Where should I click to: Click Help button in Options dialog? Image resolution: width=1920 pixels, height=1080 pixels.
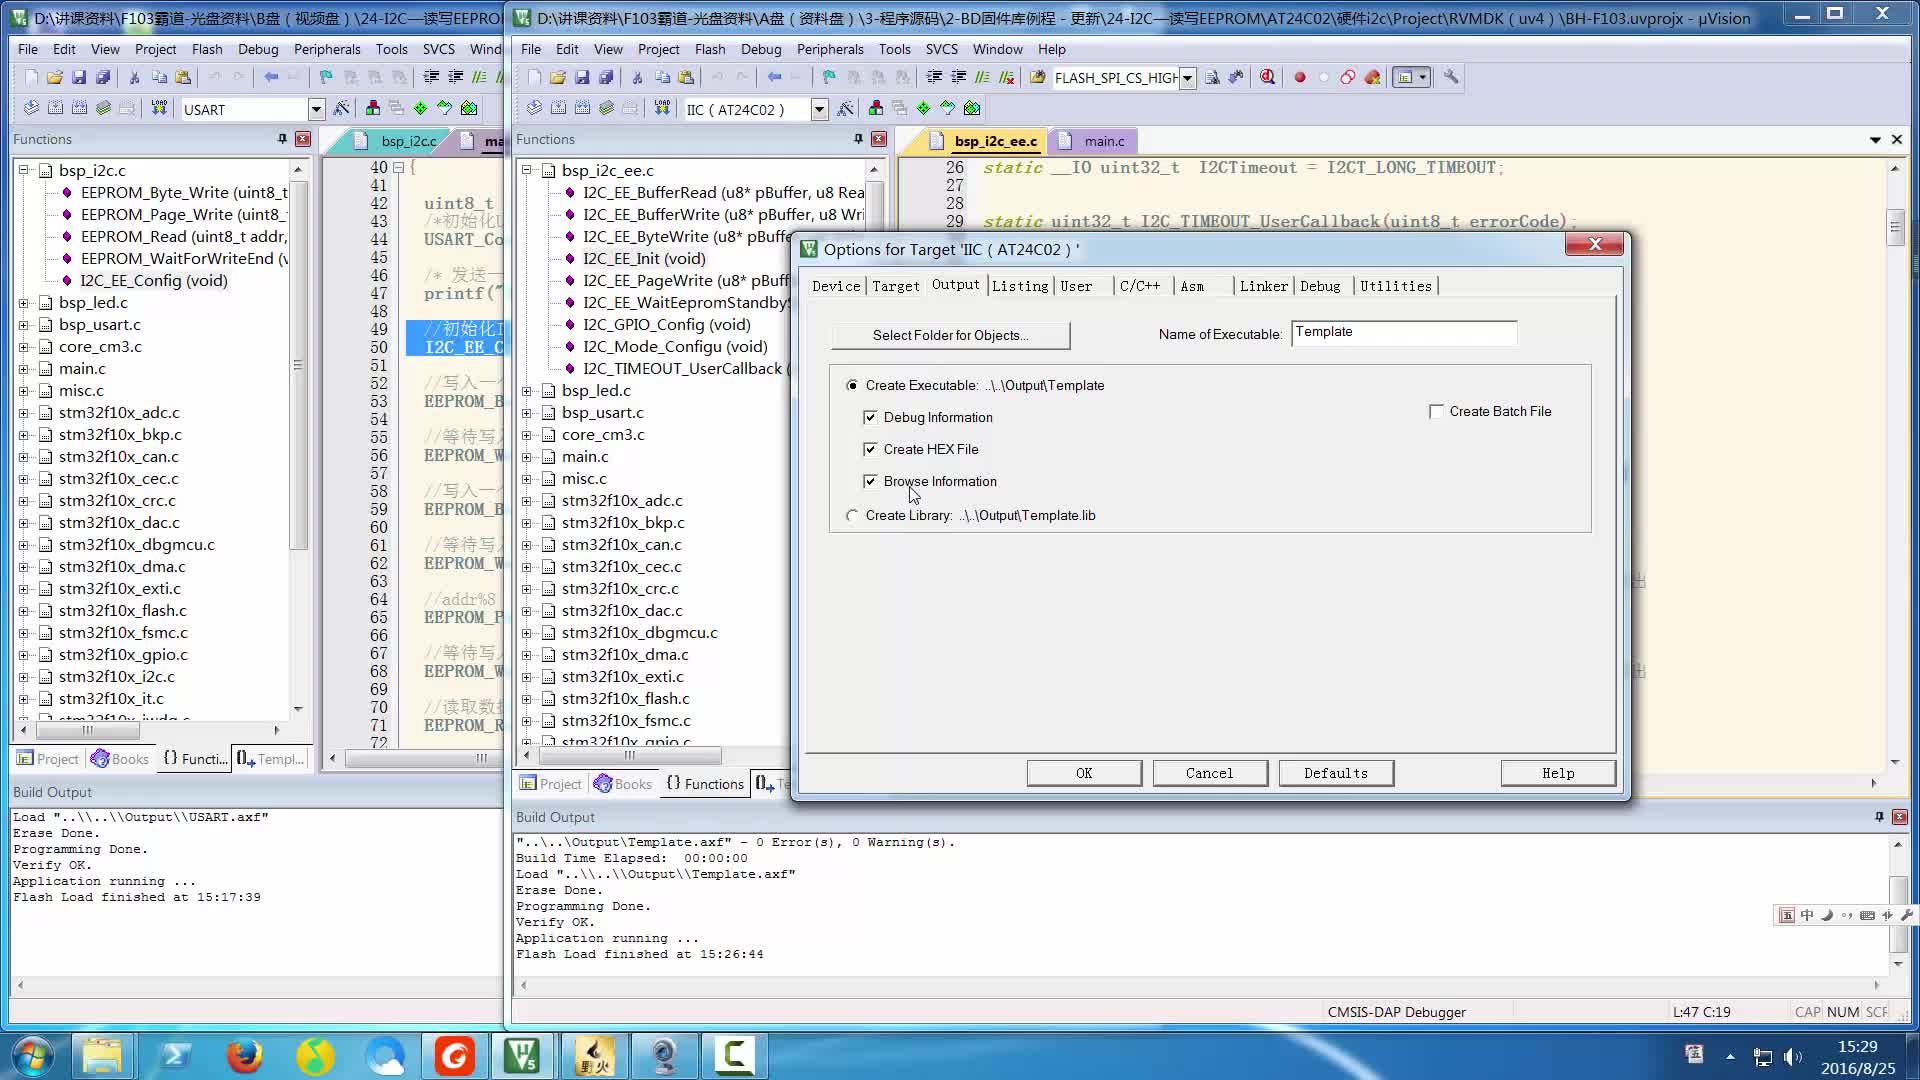[1558, 773]
